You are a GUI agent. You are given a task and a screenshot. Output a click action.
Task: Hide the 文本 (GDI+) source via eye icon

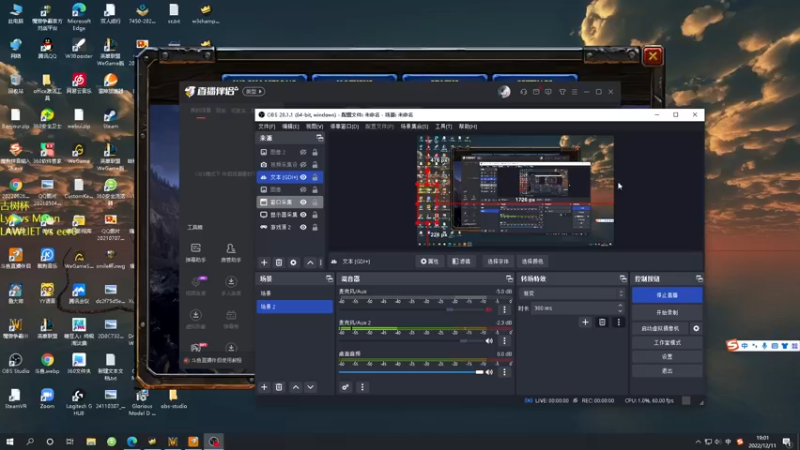tap(303, 177)
